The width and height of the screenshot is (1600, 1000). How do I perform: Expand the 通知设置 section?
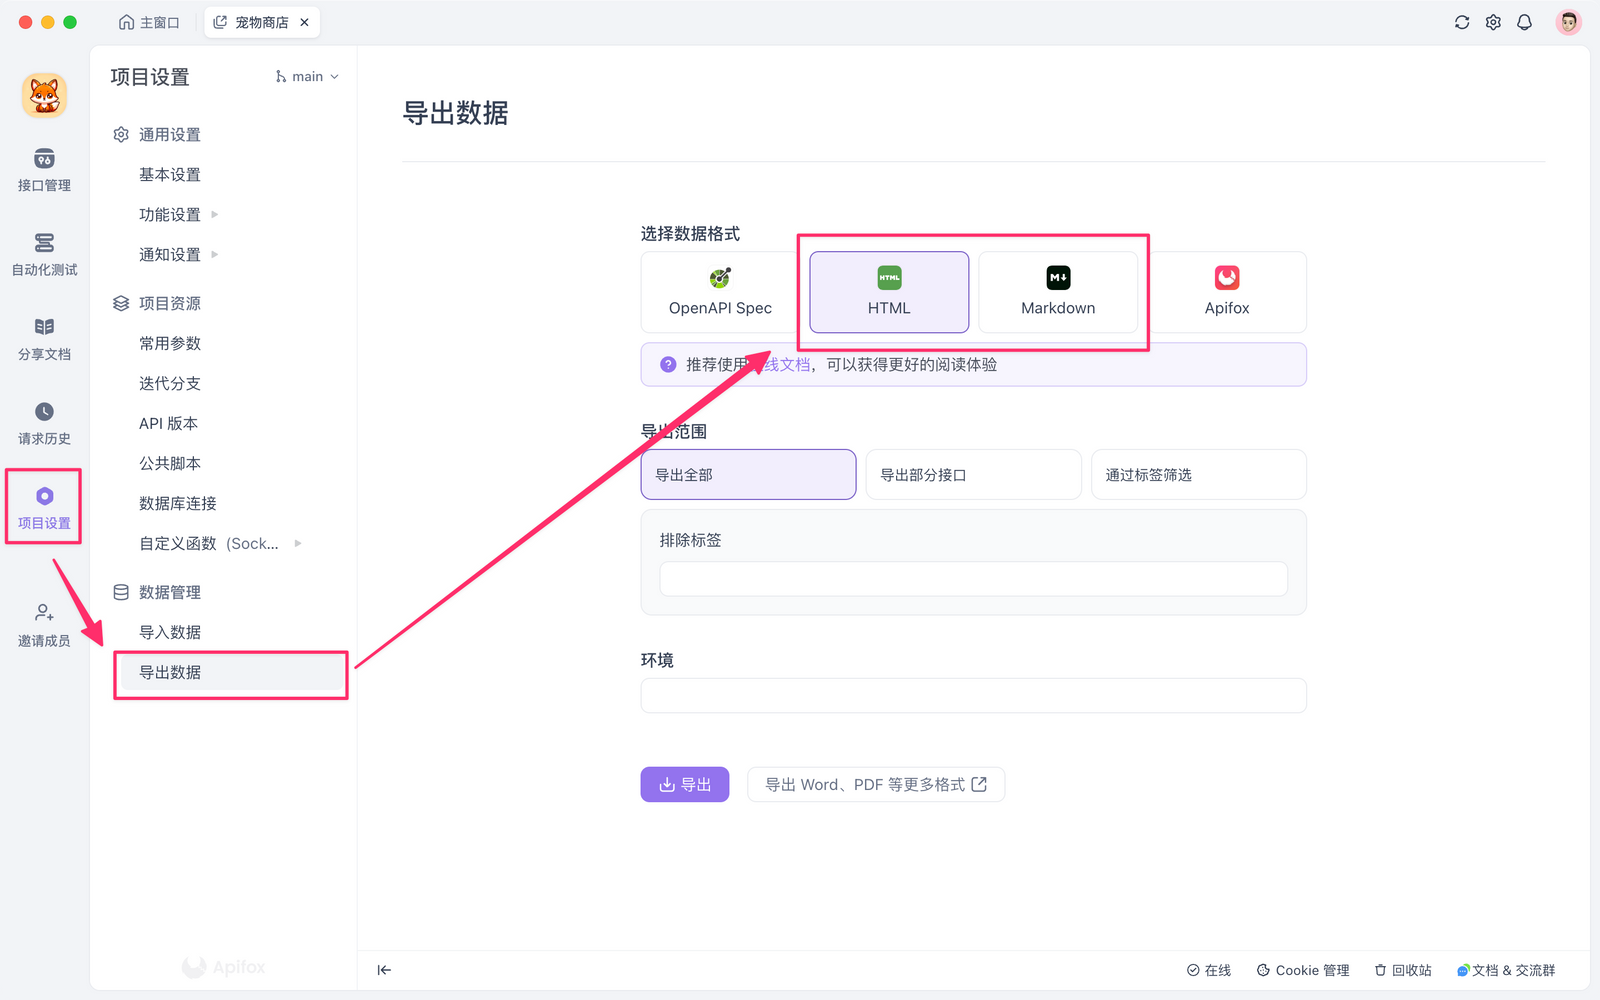(169, 254)
